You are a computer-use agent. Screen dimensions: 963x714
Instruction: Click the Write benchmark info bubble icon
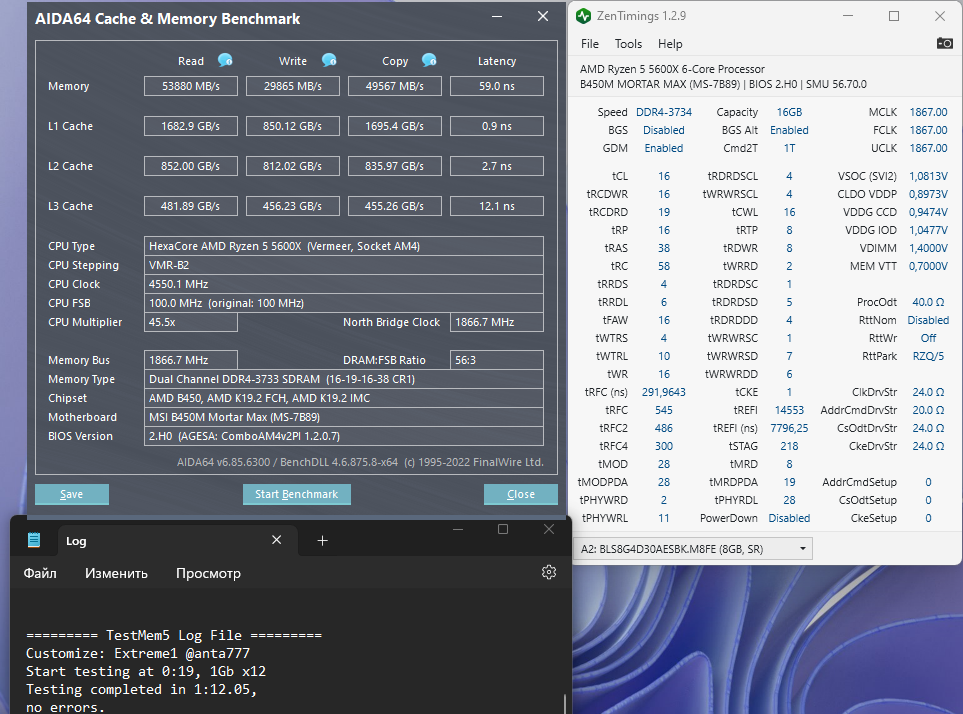pos(329,60)
